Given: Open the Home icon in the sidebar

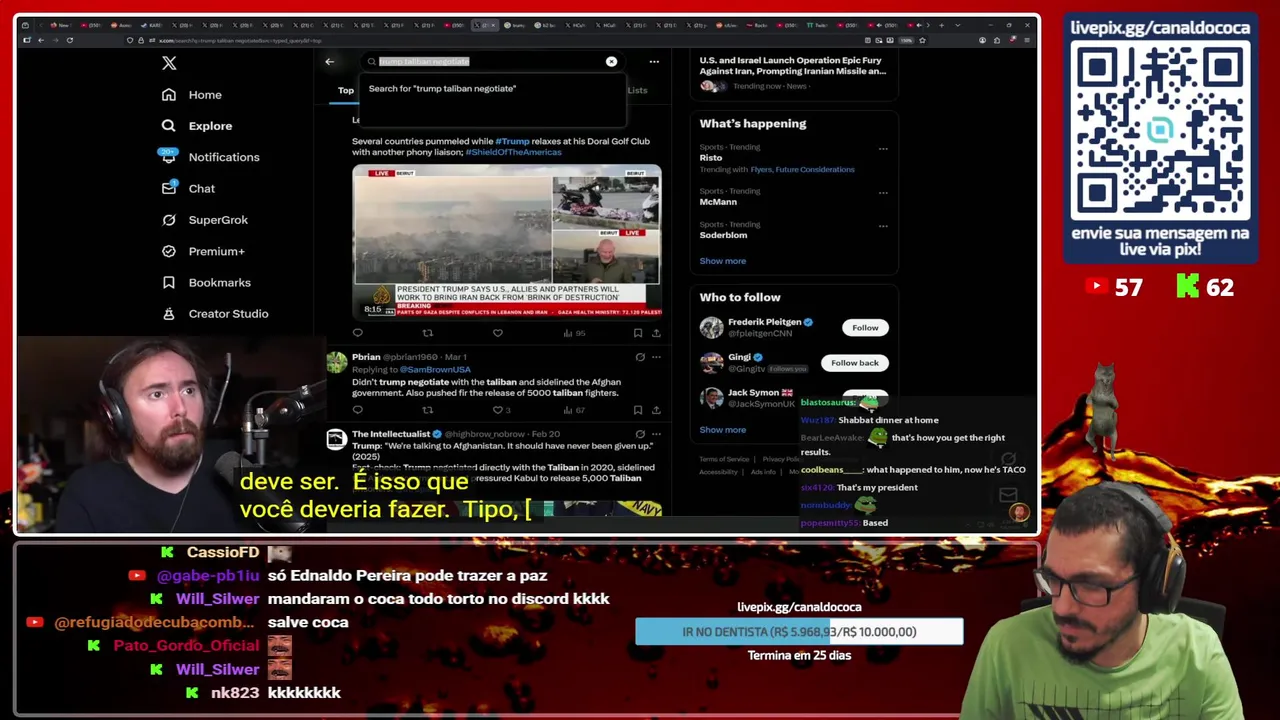Looking at the screenshot, I should pyautogui.click(x=169, y=94).
